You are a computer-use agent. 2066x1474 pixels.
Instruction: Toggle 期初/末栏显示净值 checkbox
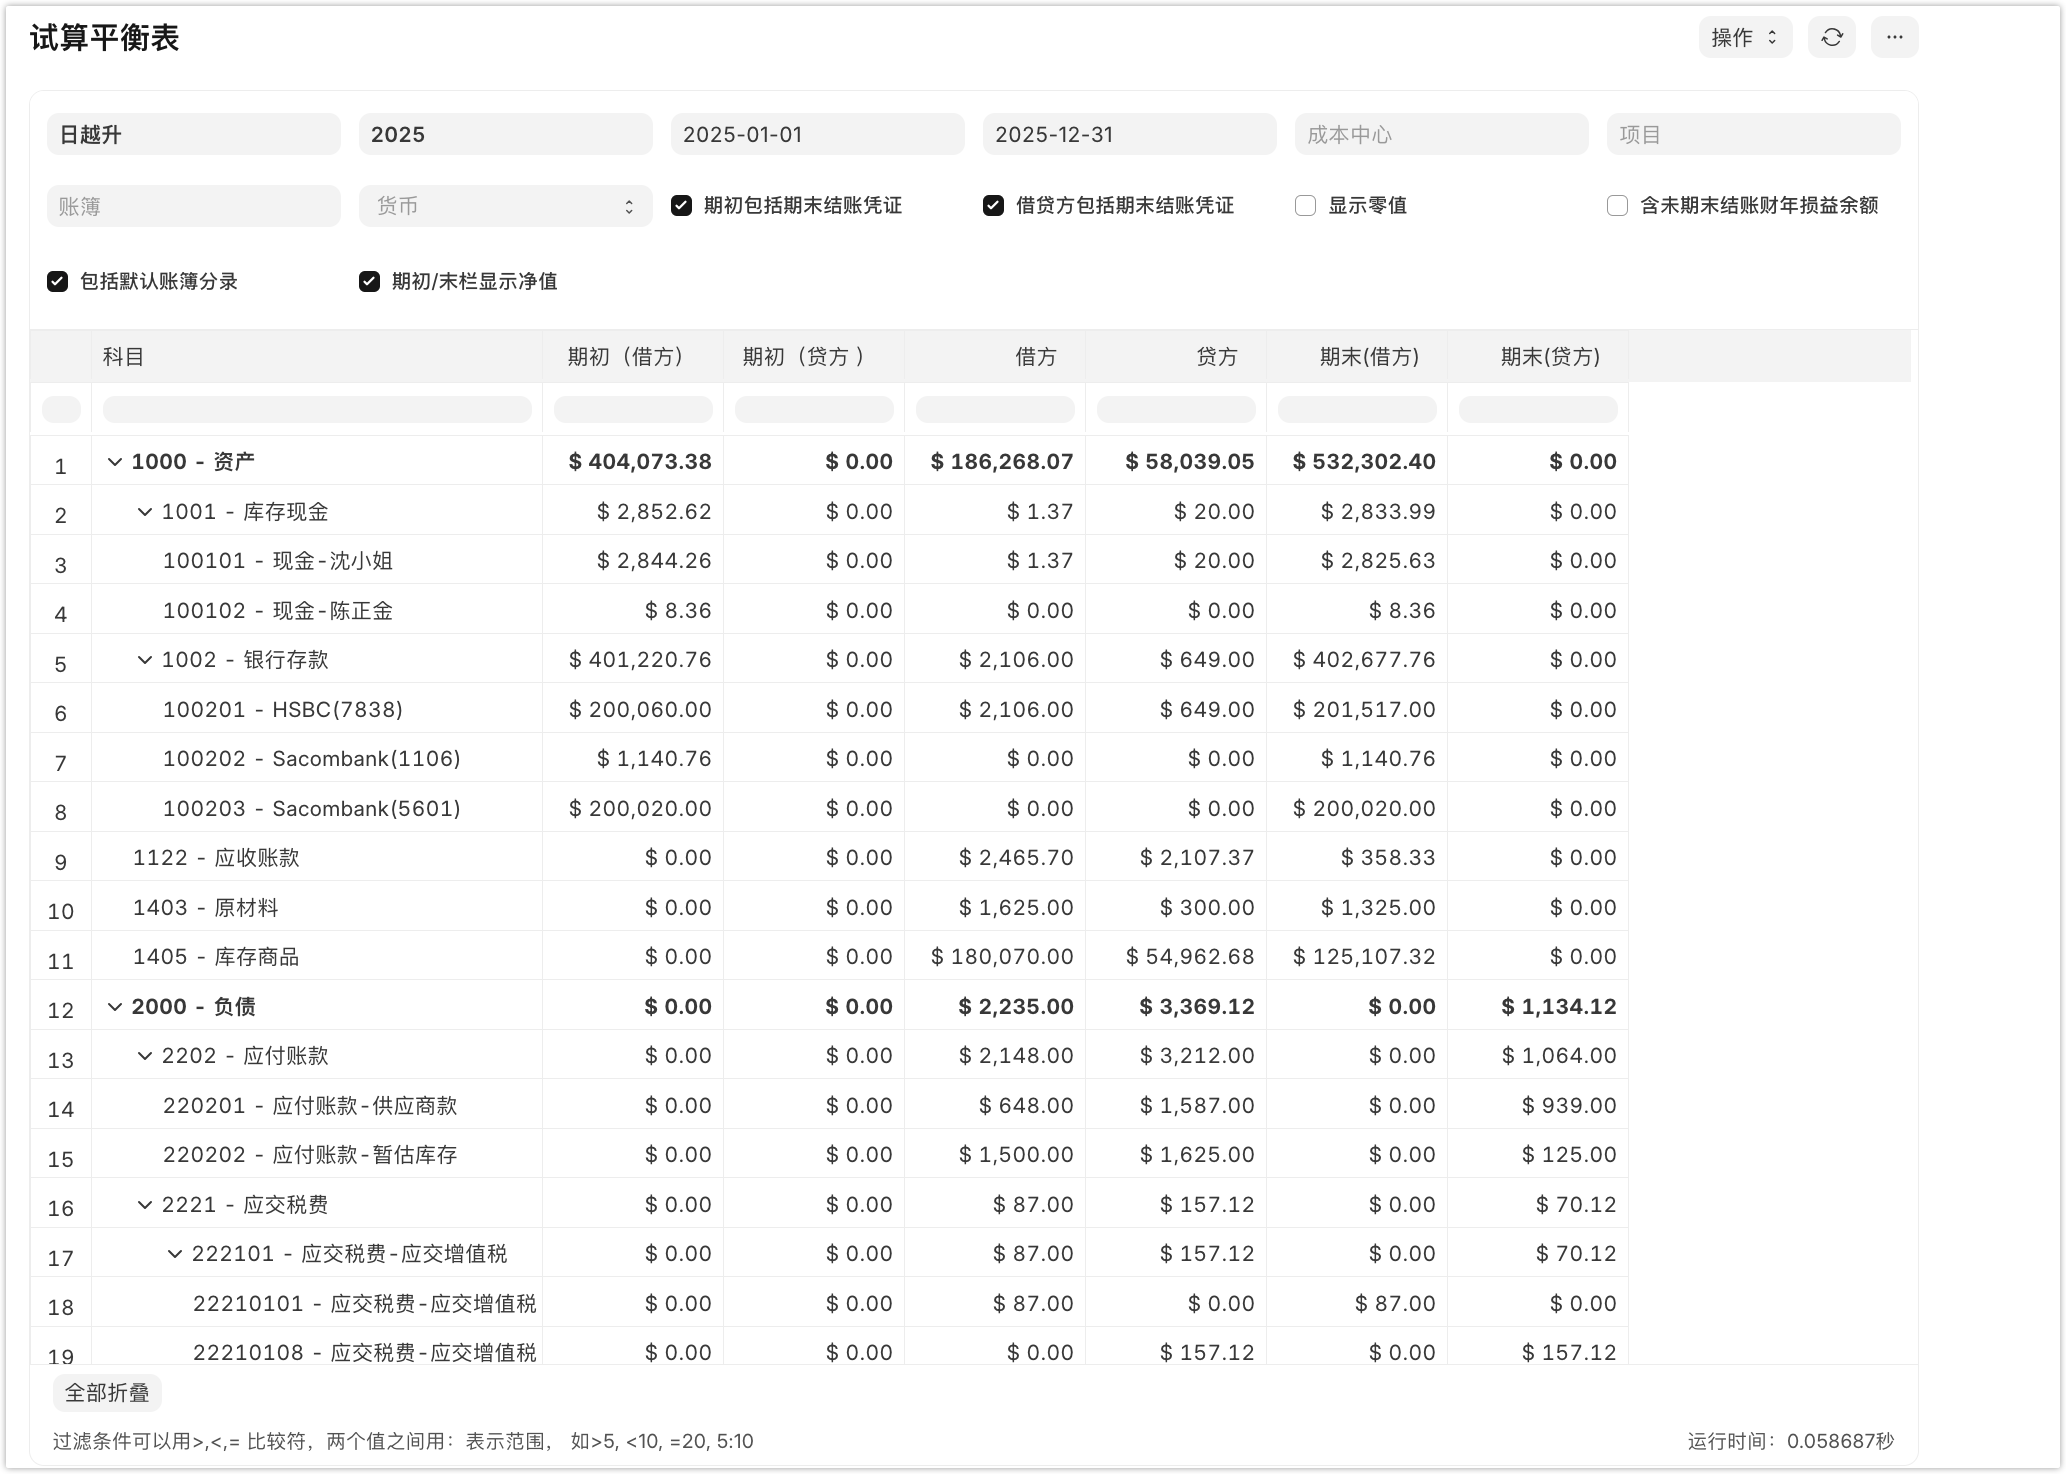(369, 282)
